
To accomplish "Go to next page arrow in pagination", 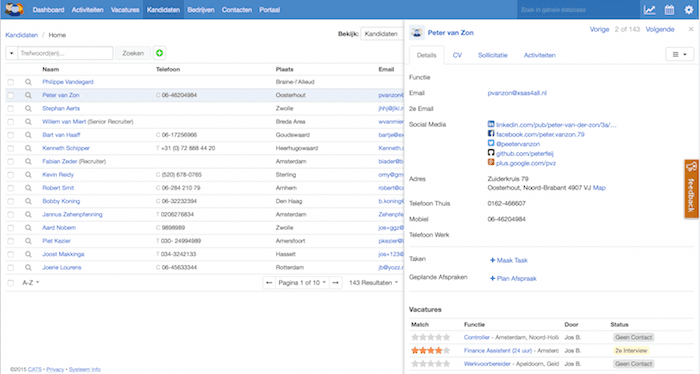I will pos(336,283).
